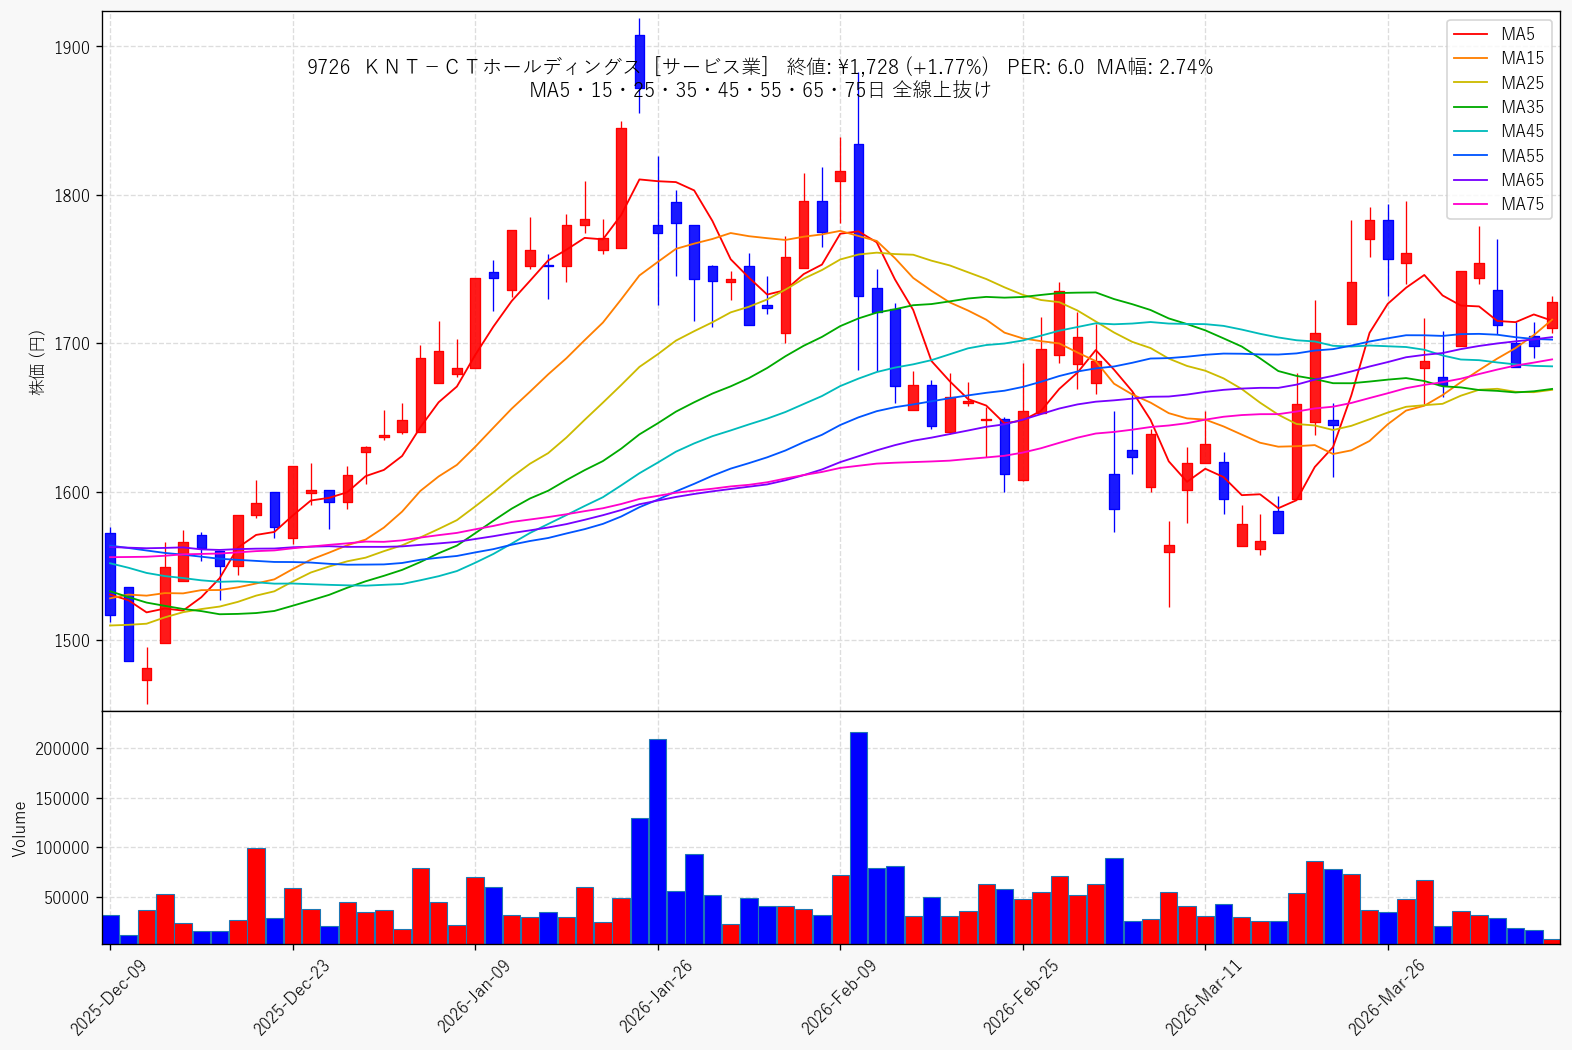
Task: Click the MA15 legend entry
Action: 1497,58
